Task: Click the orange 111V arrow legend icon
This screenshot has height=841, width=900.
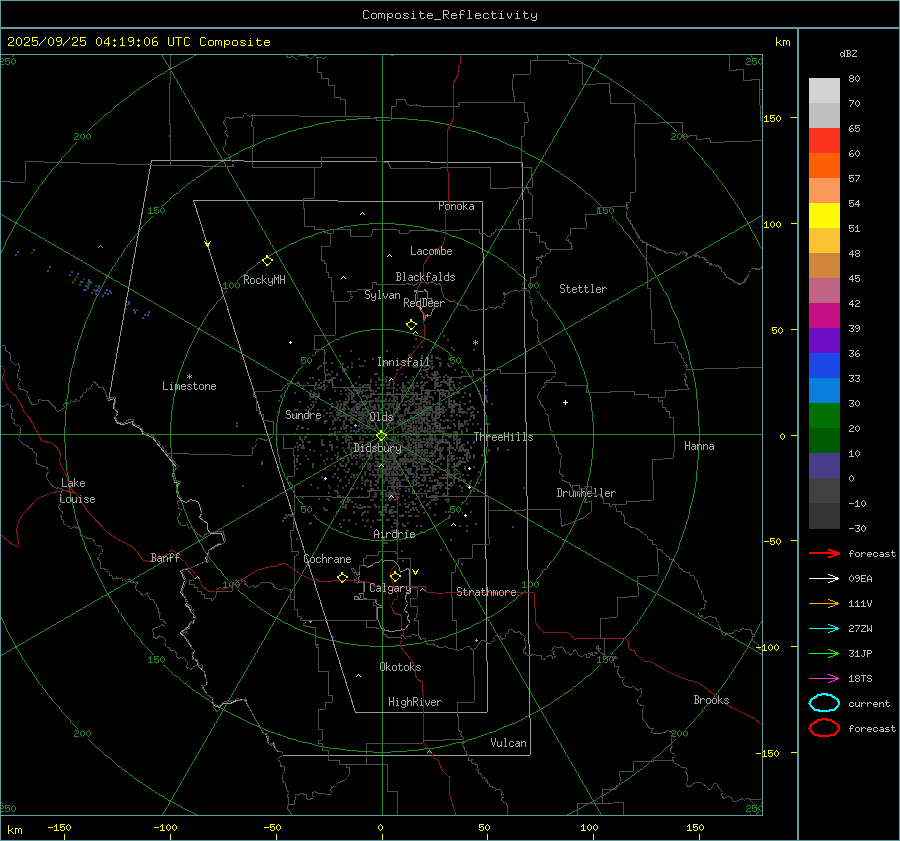Action: 823,603
